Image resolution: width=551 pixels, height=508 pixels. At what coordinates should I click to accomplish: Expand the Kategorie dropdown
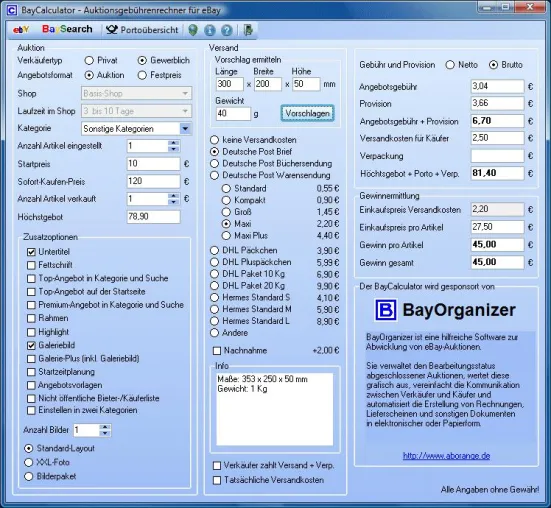[x=185, y=129]
